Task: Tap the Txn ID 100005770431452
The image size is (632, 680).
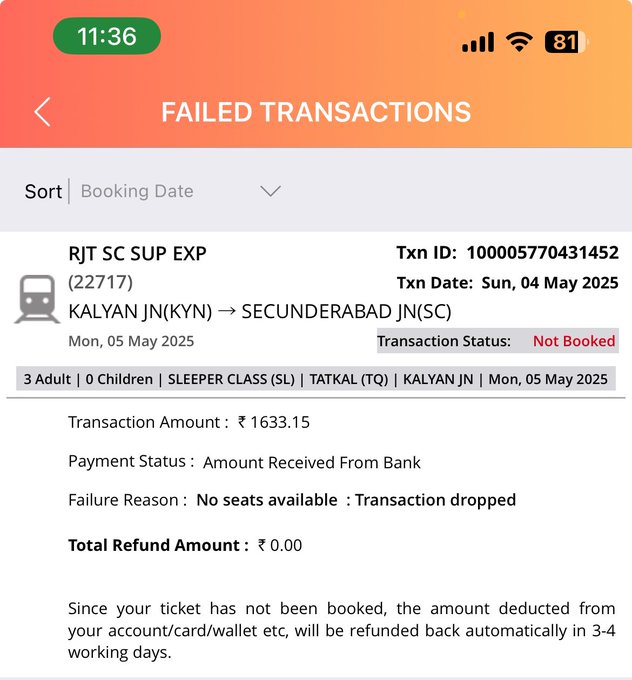Action: point(508,253)
